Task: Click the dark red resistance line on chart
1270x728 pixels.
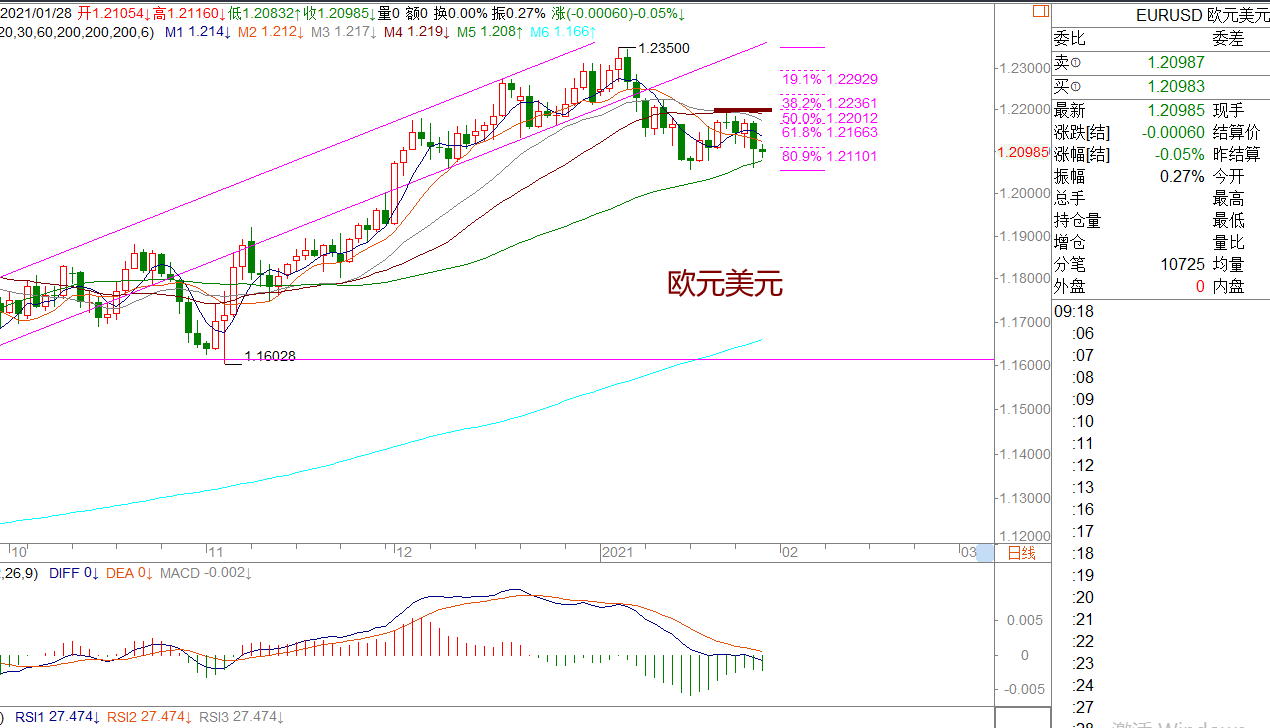Action: [x=742, y=109]
